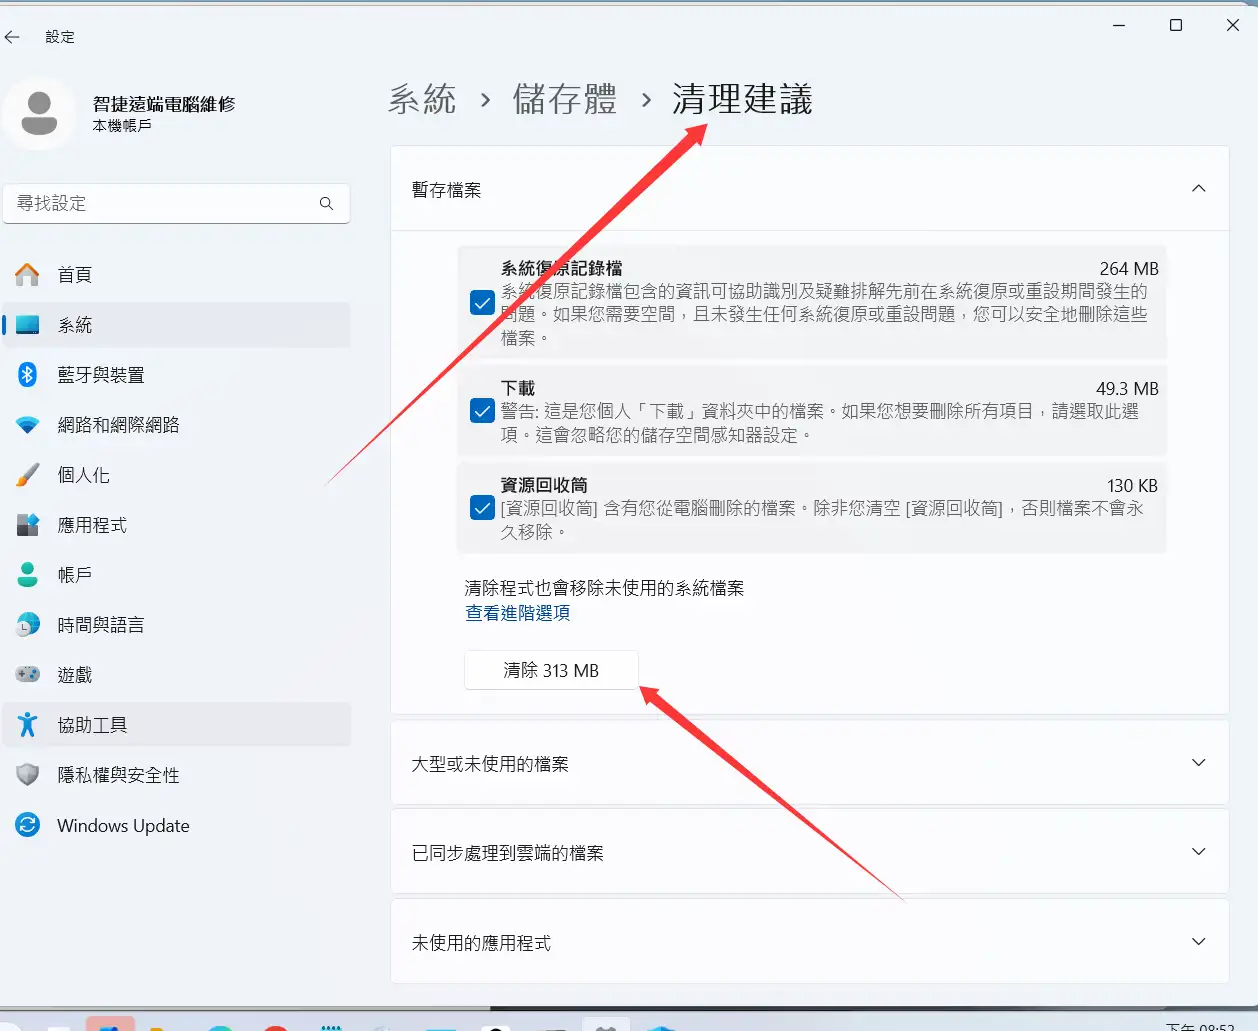Click the 49.3 MB size value

(x=1127, y=389)
